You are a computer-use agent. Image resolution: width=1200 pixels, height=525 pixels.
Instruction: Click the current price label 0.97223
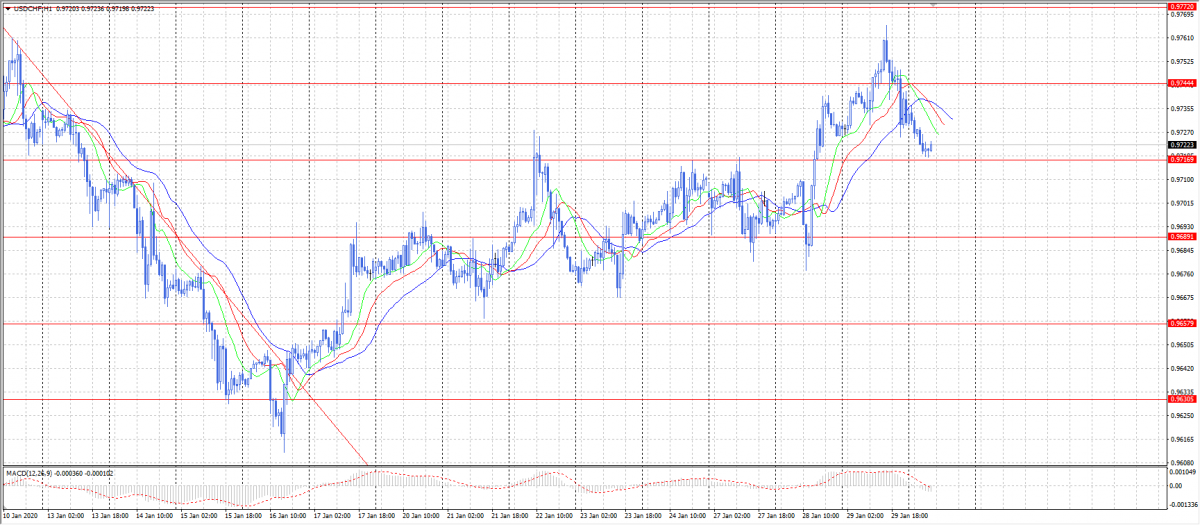(x=1181, y=144)
